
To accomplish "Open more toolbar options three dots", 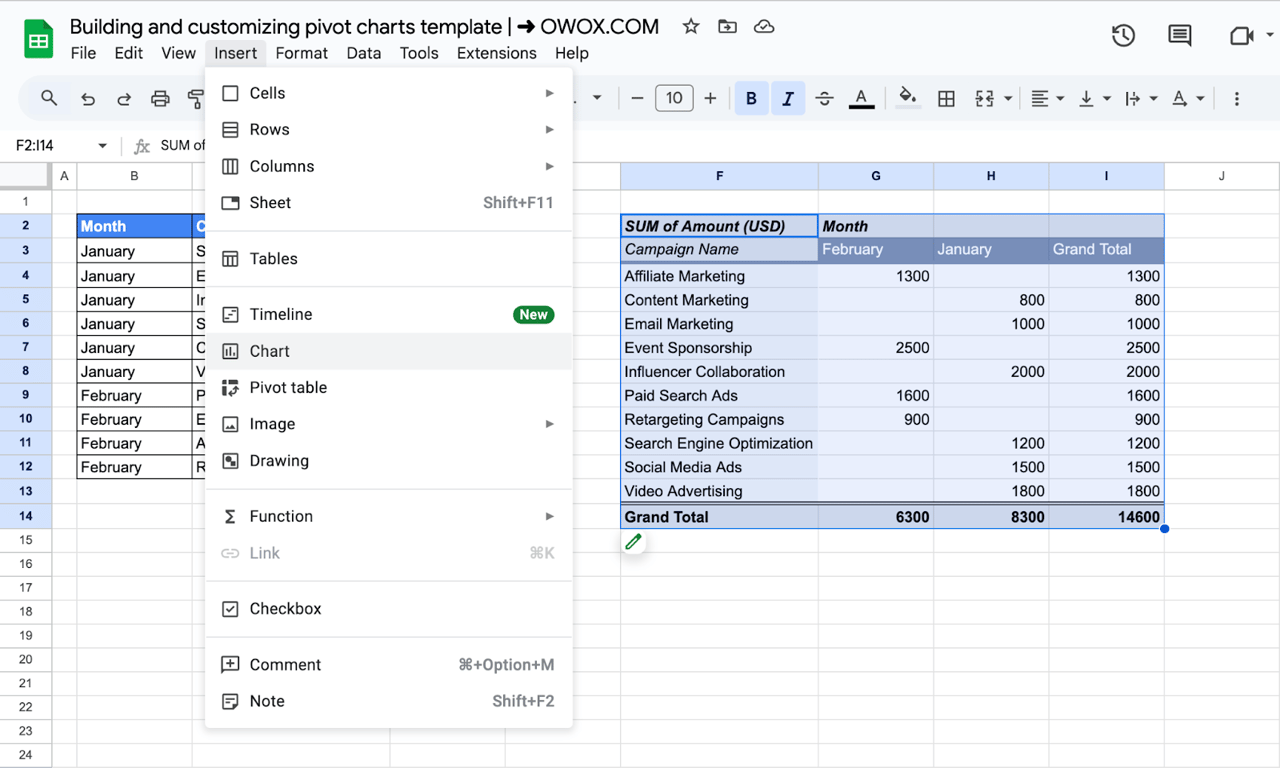I will click(x=1237, y=98).
